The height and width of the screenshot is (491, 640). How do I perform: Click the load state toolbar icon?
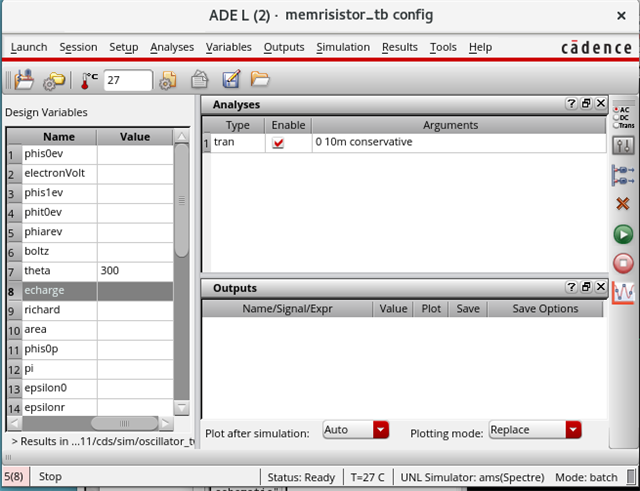tap(24, 79)
